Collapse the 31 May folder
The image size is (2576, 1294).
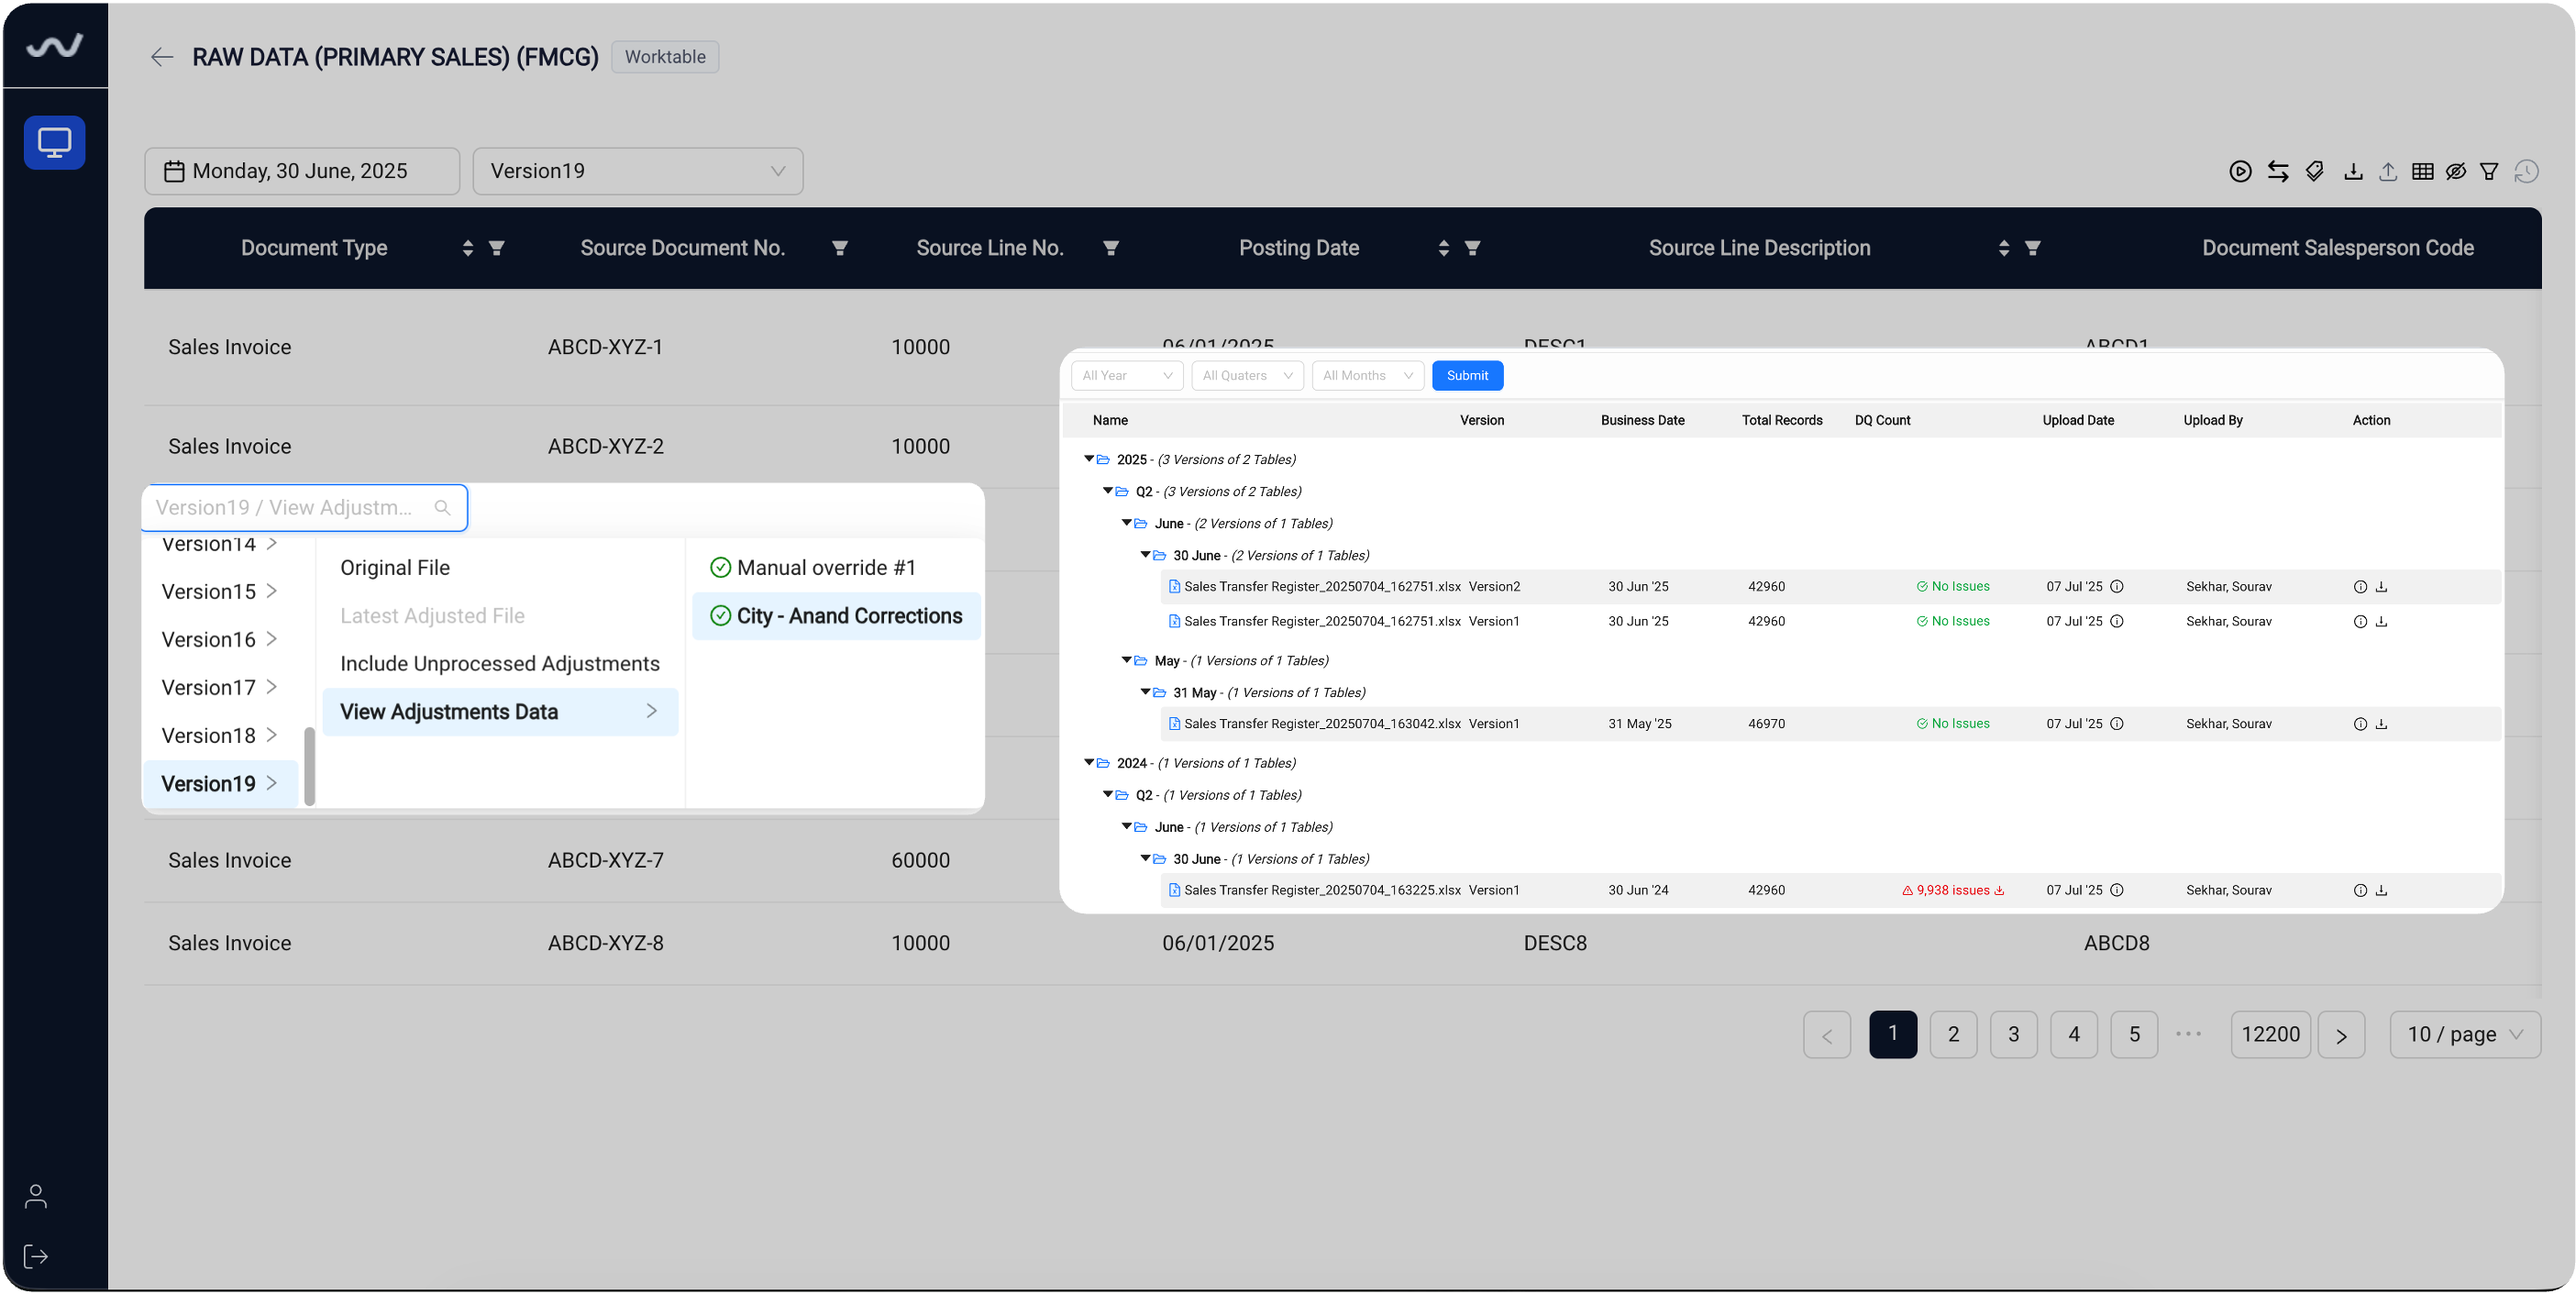pyautogui.click(x=1146, y=692)
